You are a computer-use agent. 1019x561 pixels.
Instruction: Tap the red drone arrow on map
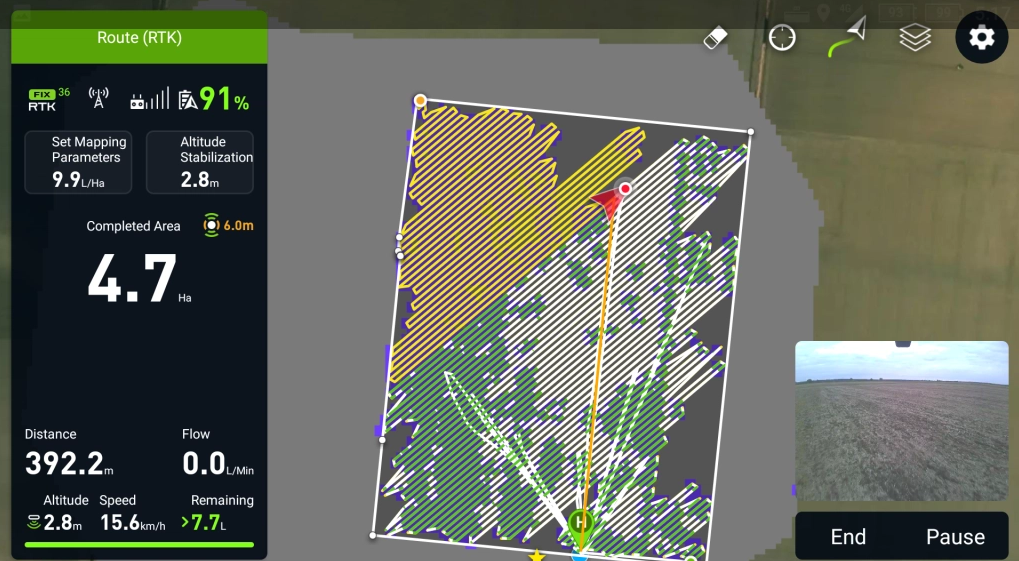(608, 203)
